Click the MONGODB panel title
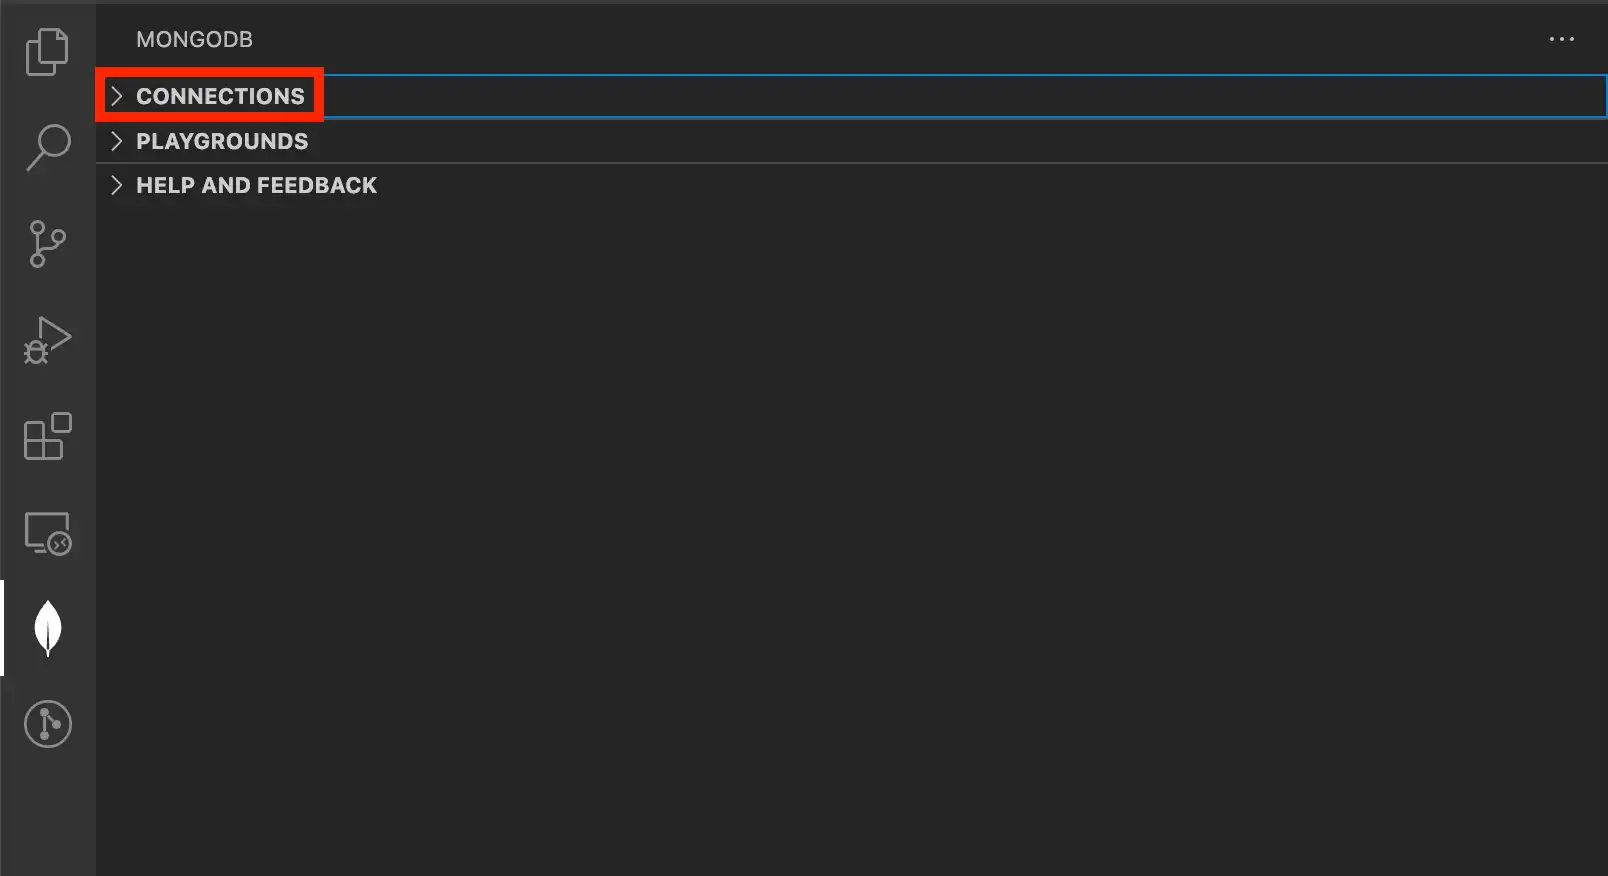The width and height of the screenshot is (1608, 876). (194, 39)
